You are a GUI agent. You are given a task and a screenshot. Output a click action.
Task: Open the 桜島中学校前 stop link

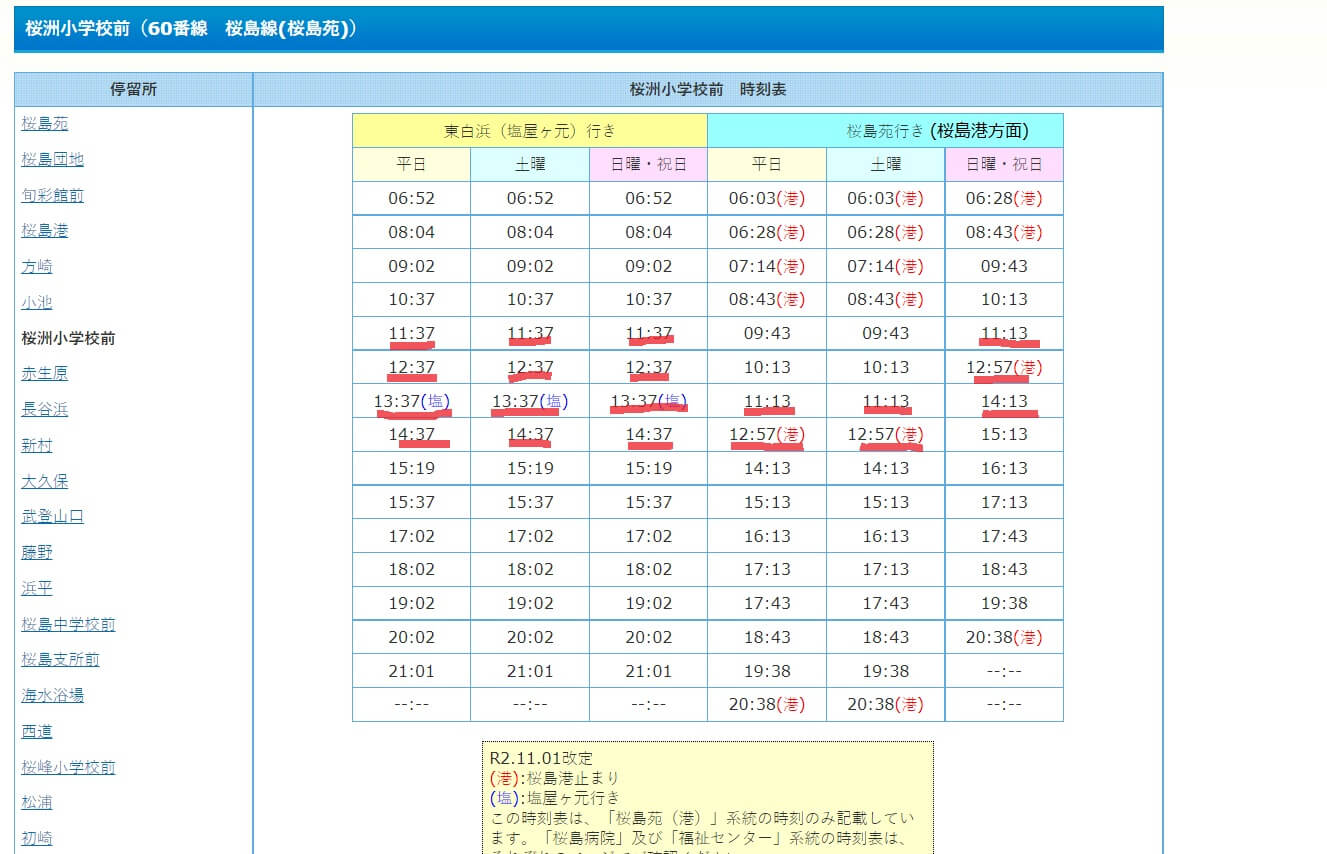tap(68, 625)
